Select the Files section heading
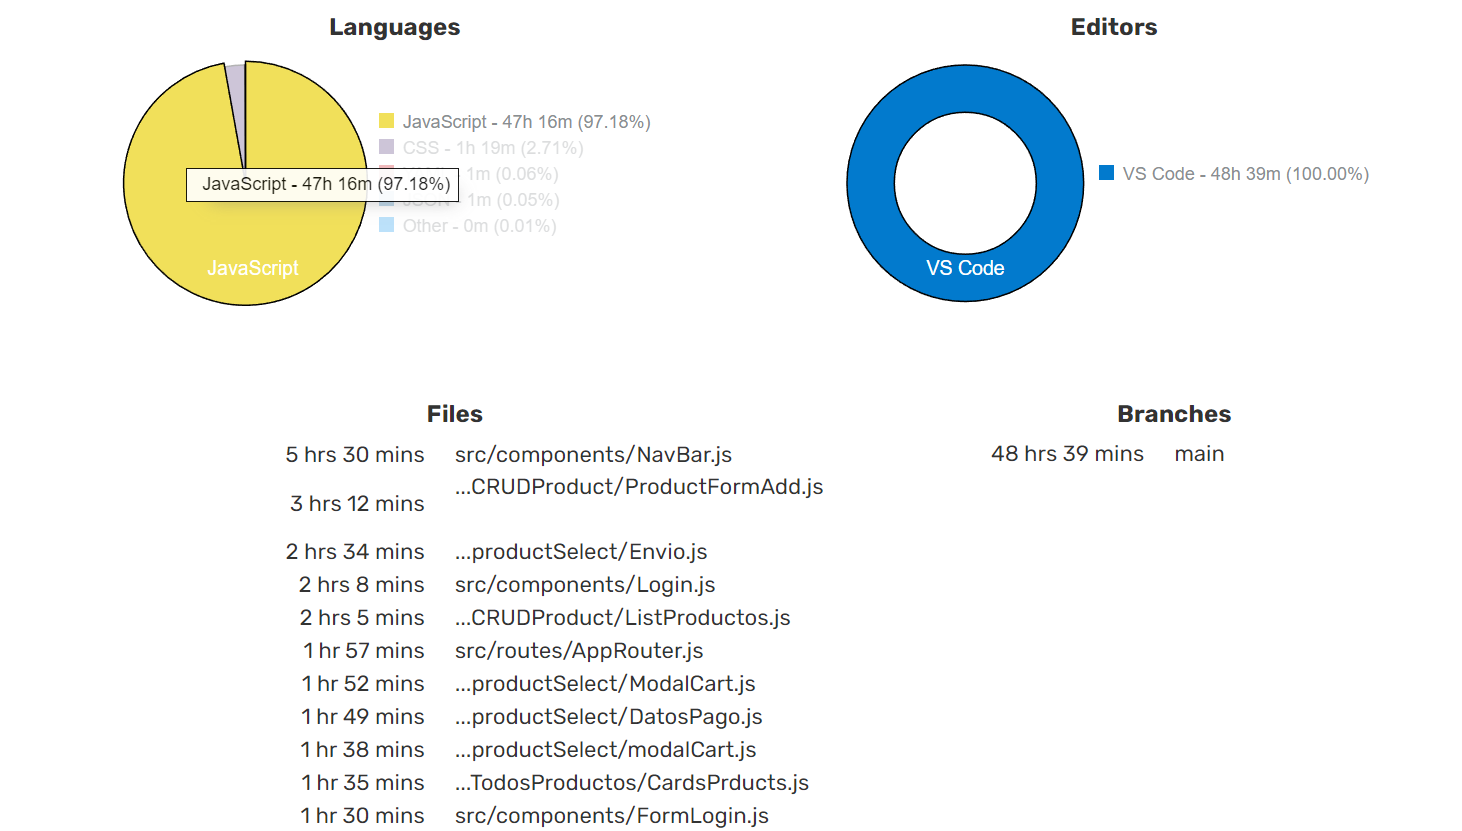Screen dimensions: 1462x831 tap(454, 413)
